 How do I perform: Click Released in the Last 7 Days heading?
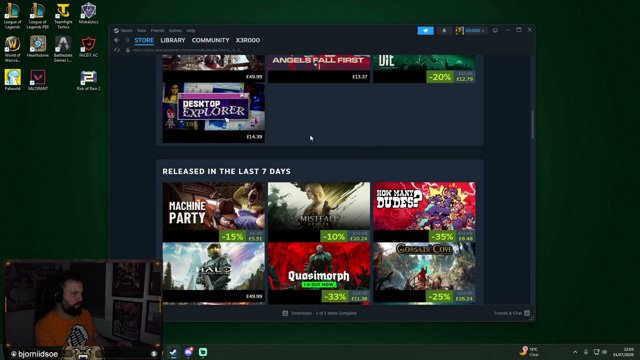(x=227, y=171)
